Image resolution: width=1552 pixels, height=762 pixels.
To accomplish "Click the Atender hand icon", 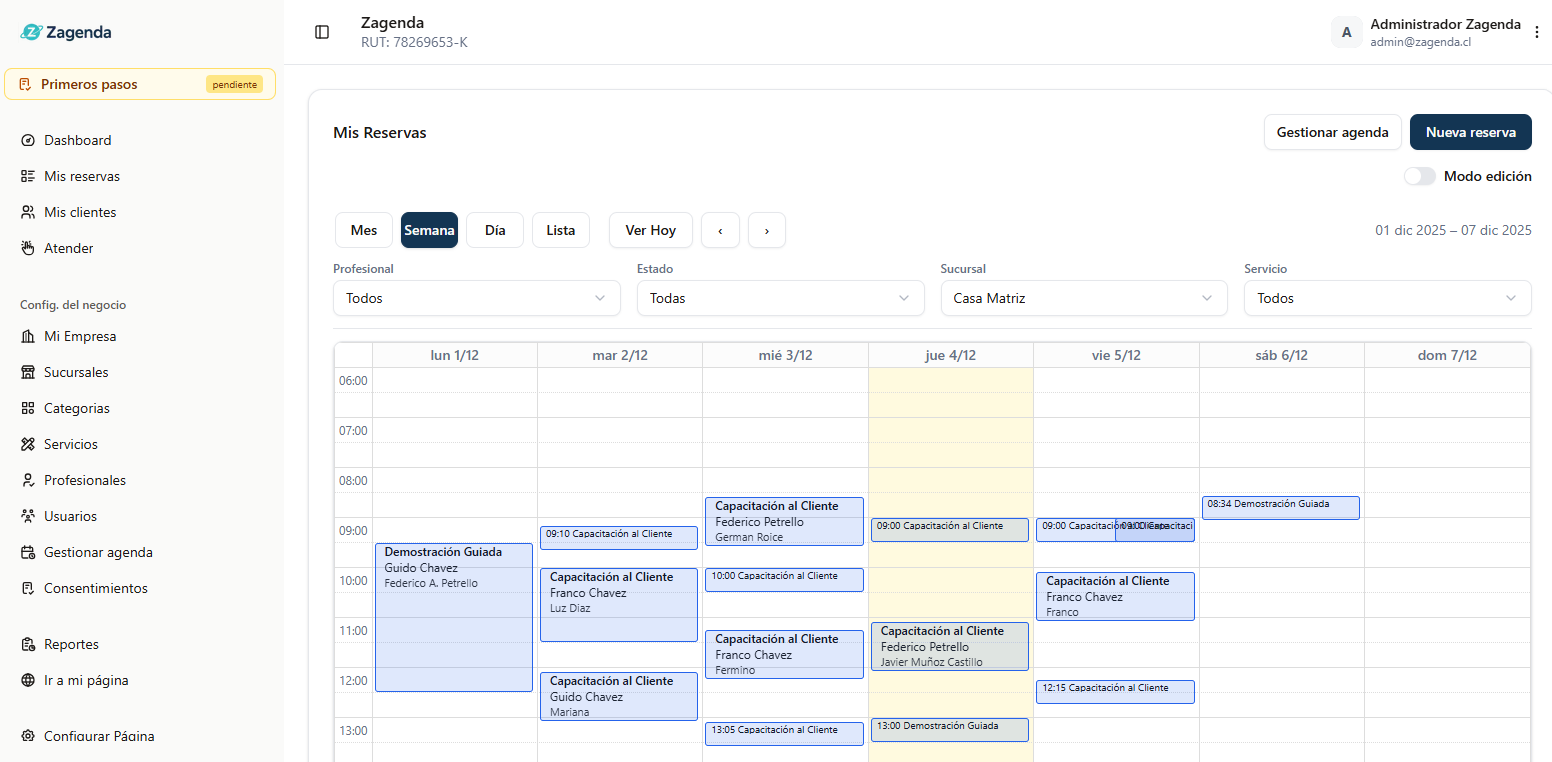I will (28, 249).
